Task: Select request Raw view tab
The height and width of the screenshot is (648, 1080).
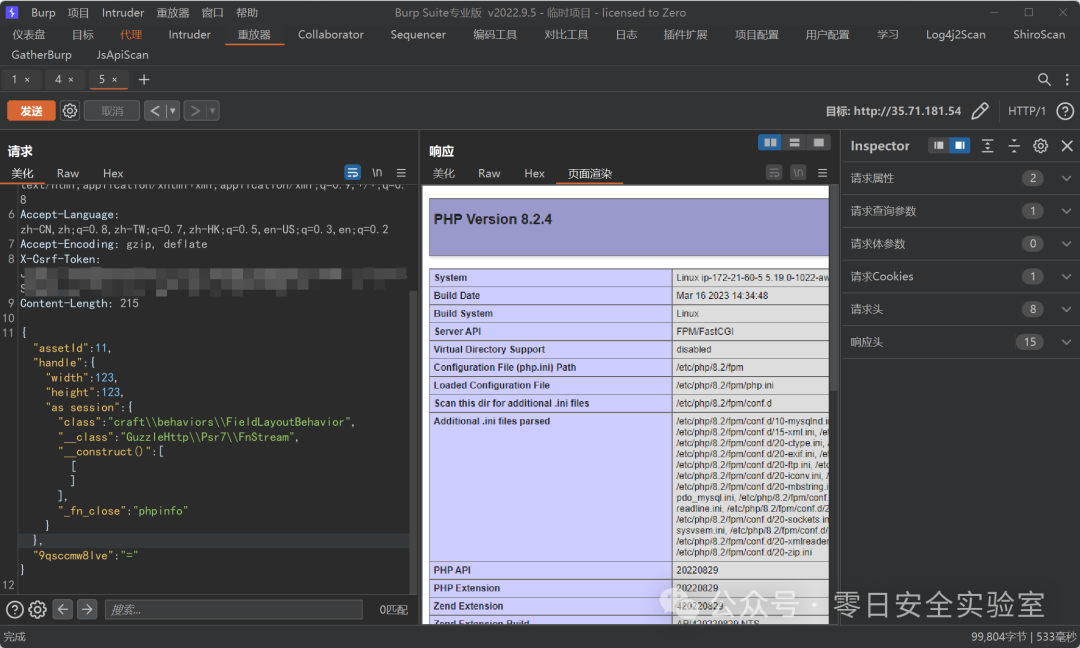Action: click(x=68, y=174)
